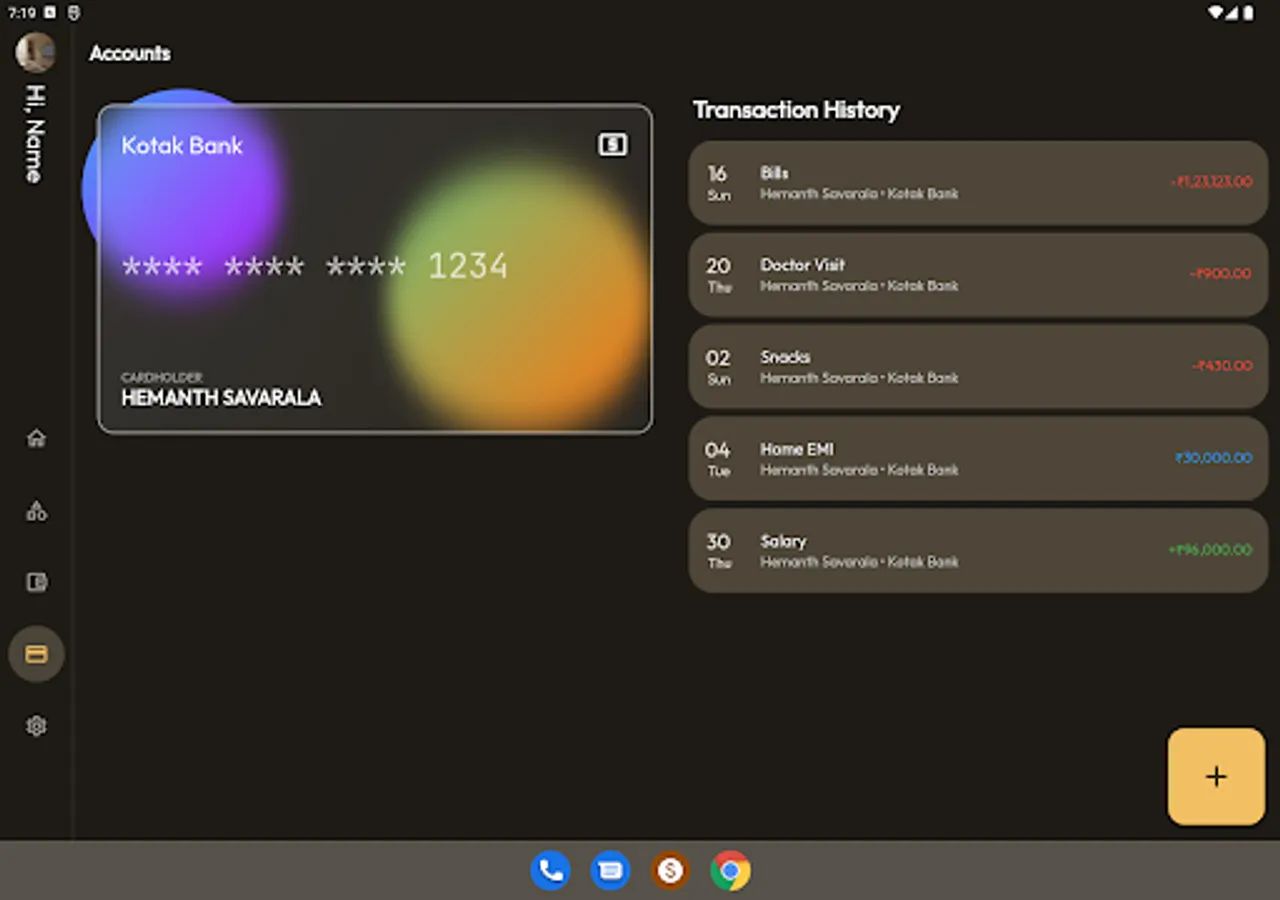This screenshot has height=900, width=1280.
Task: Open the Home icon in sidebar
Action: coord(36,438)
